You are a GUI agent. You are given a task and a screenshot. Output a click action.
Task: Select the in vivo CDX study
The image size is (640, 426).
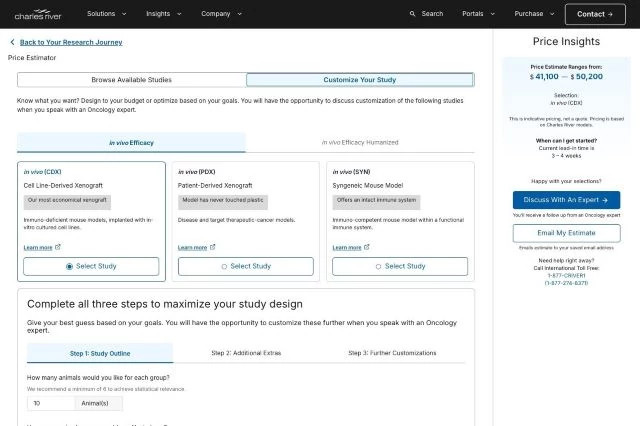tap(91, 266)
